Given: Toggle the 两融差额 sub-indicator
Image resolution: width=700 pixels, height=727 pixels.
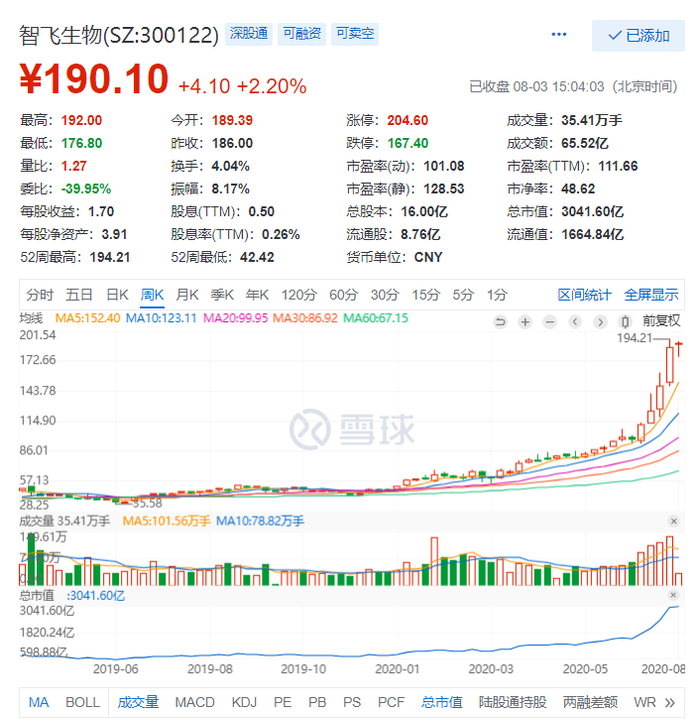Looking at the screenshot, I should [590, 702].
